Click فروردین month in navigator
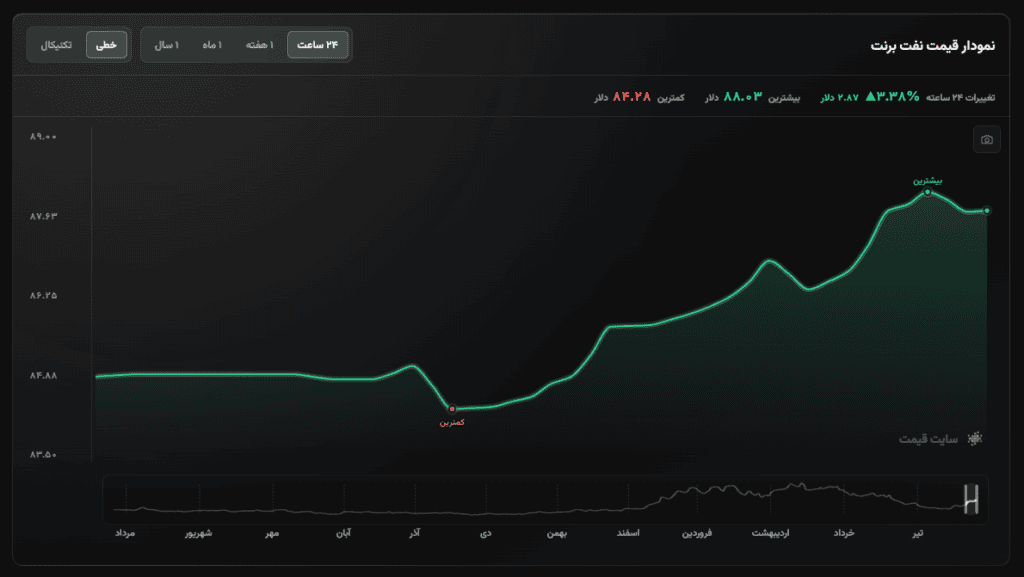This screenshot has height=577, width=1024. 697,533
